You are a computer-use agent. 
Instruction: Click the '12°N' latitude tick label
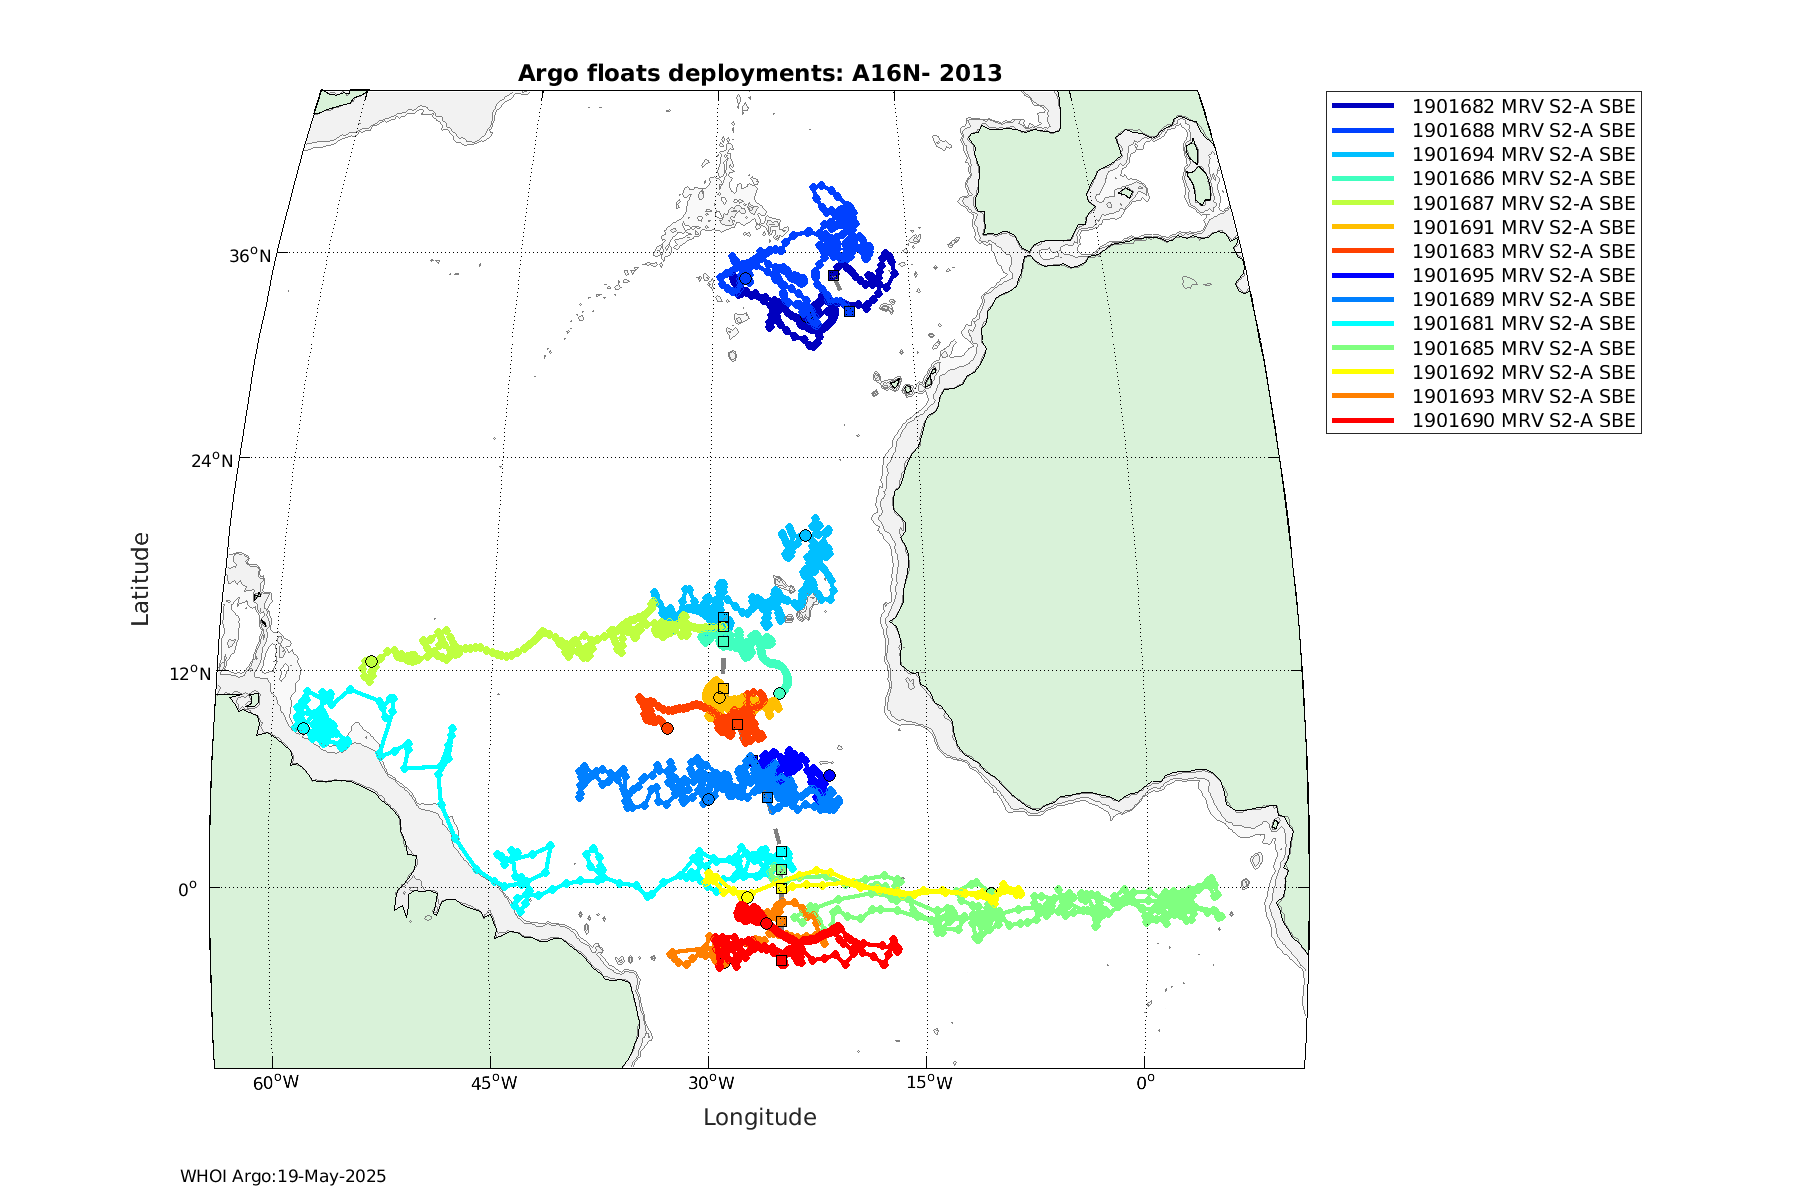coord(190,673)
